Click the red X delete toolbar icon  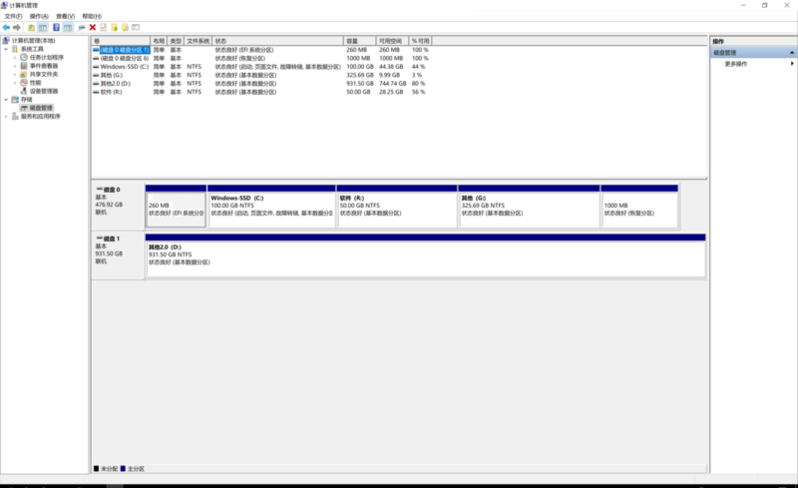tap(92, 27)
